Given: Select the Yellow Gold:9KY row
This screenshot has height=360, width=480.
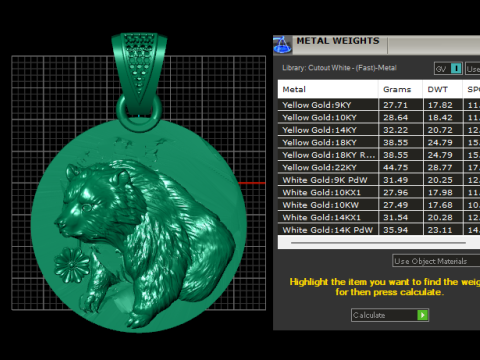Looking at the screenshot, I should point(379,105).
